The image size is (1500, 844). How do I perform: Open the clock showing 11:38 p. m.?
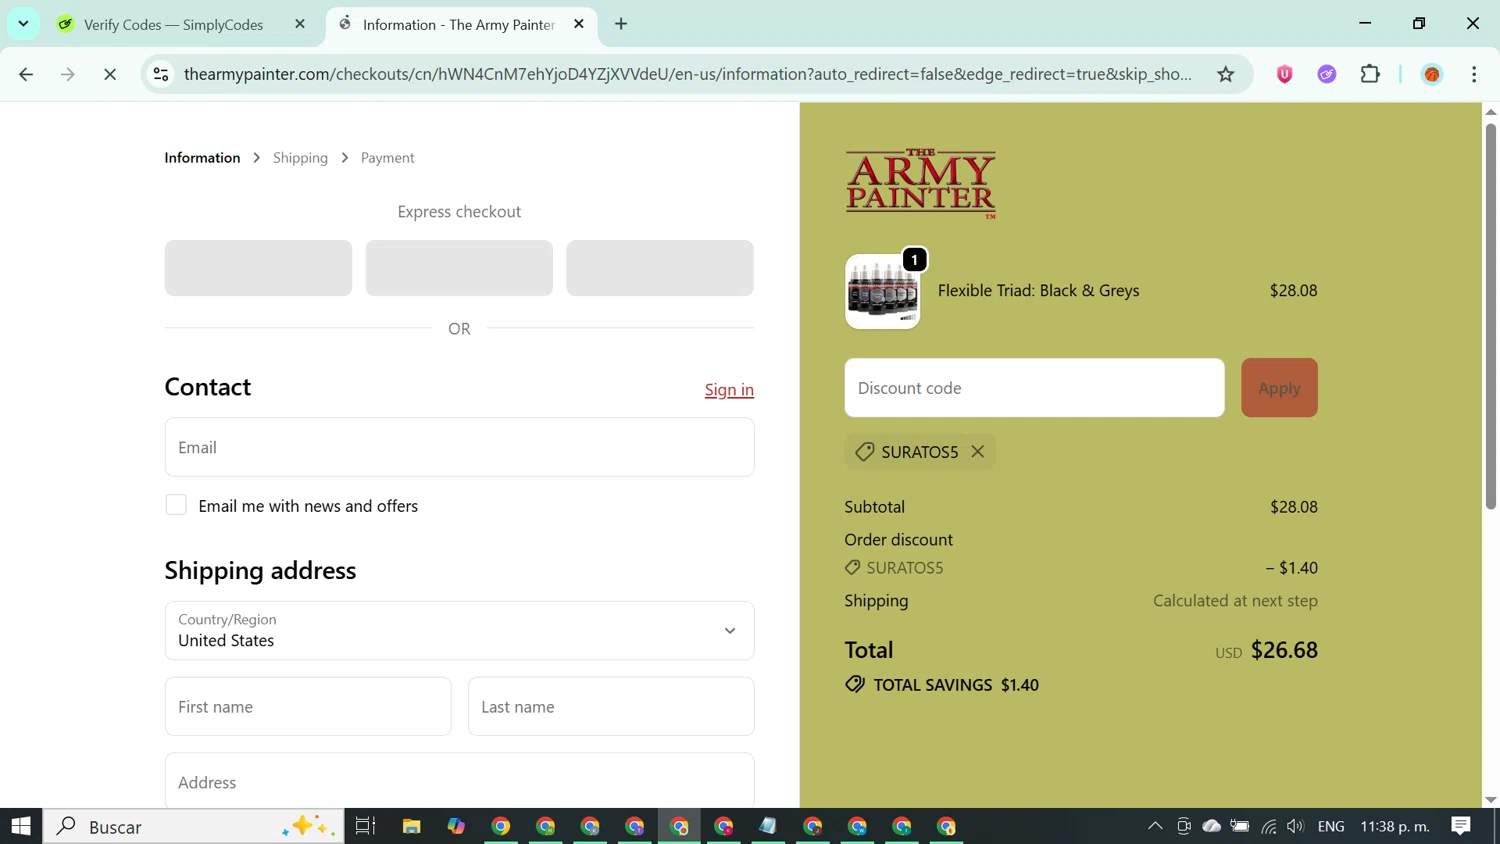click(x=1395, y=826)
